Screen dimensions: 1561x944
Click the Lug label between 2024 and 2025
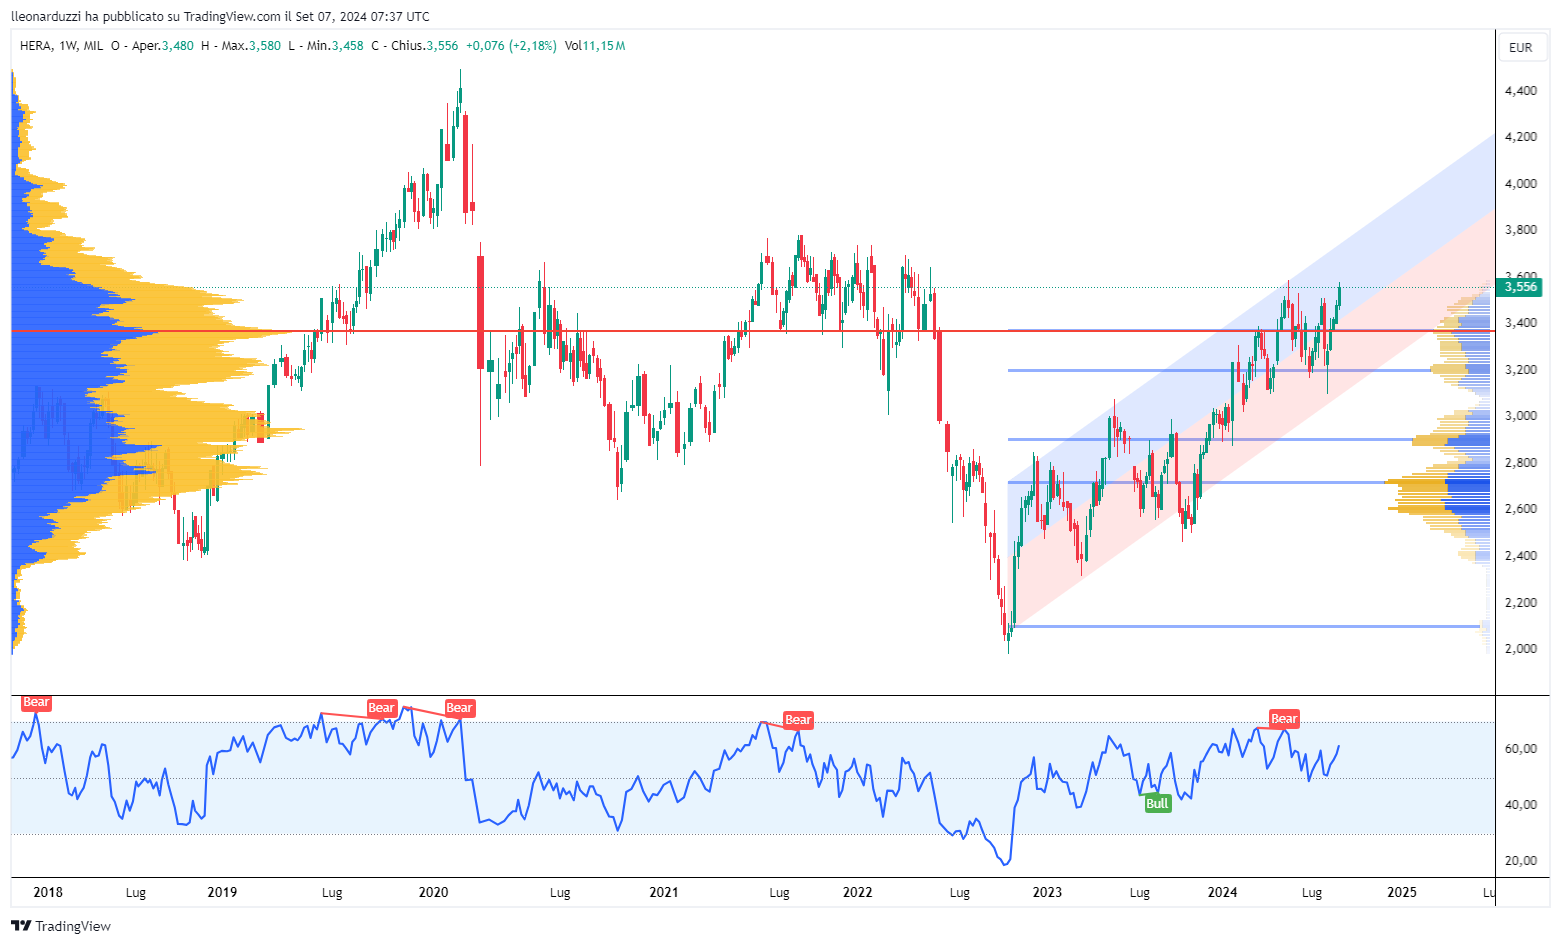[1312, 892]
